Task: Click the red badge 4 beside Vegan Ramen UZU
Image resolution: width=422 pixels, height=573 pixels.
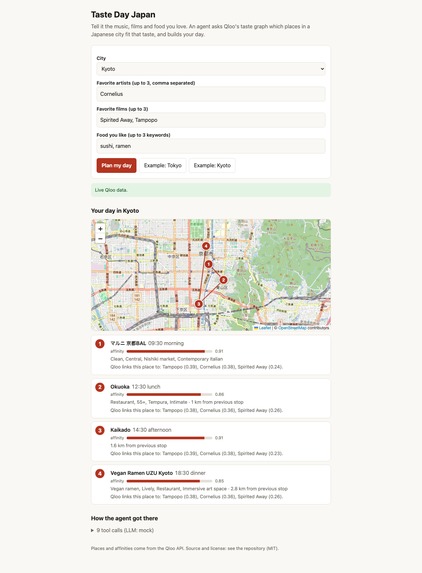Action: (100, 474)
